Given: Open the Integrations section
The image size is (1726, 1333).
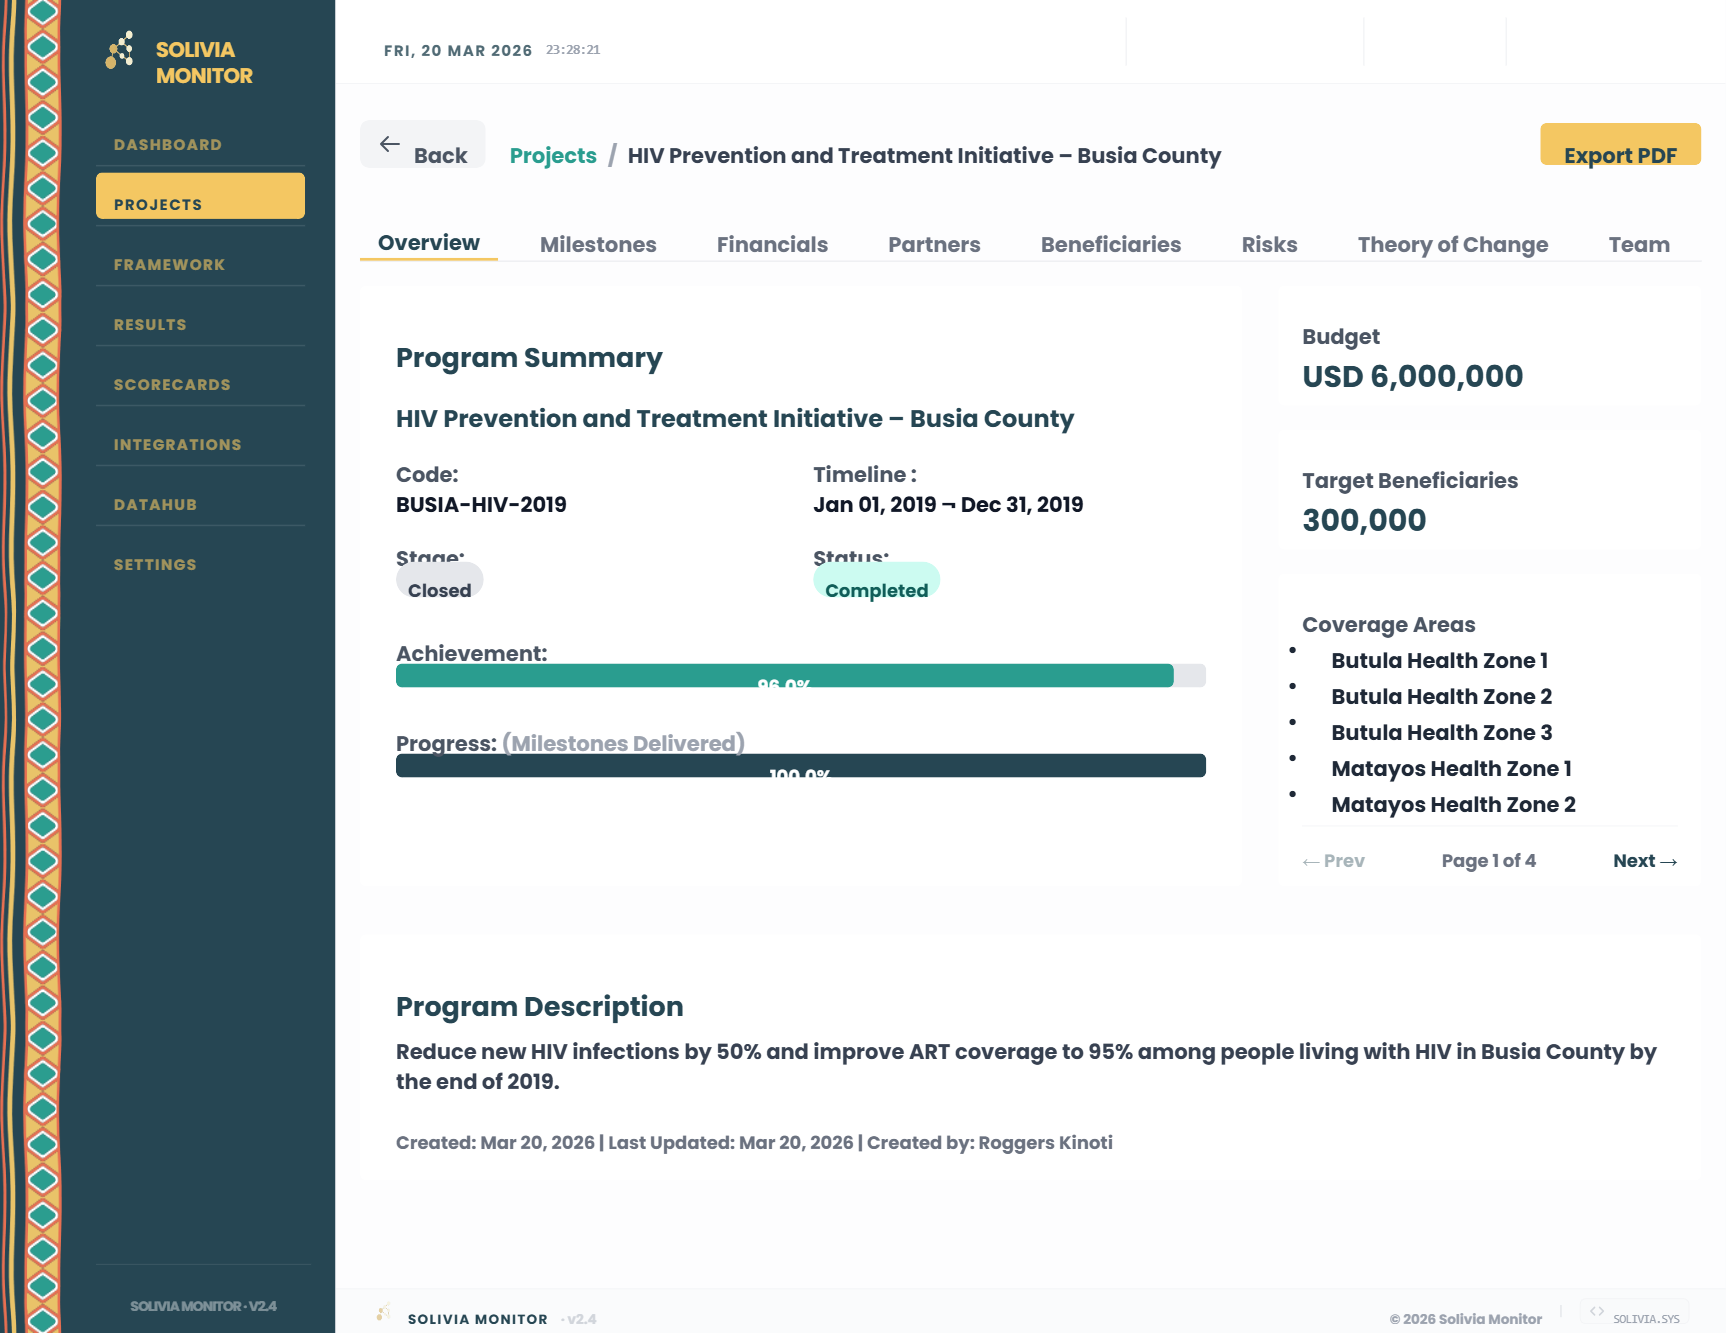Looking at the screenshot, I should [x=177, y=444].
